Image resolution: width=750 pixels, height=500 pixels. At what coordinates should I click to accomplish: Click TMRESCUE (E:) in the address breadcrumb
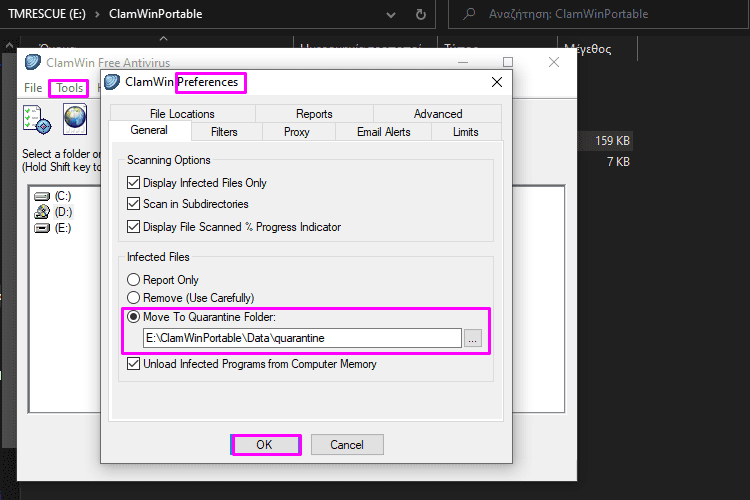pos(47,14)
